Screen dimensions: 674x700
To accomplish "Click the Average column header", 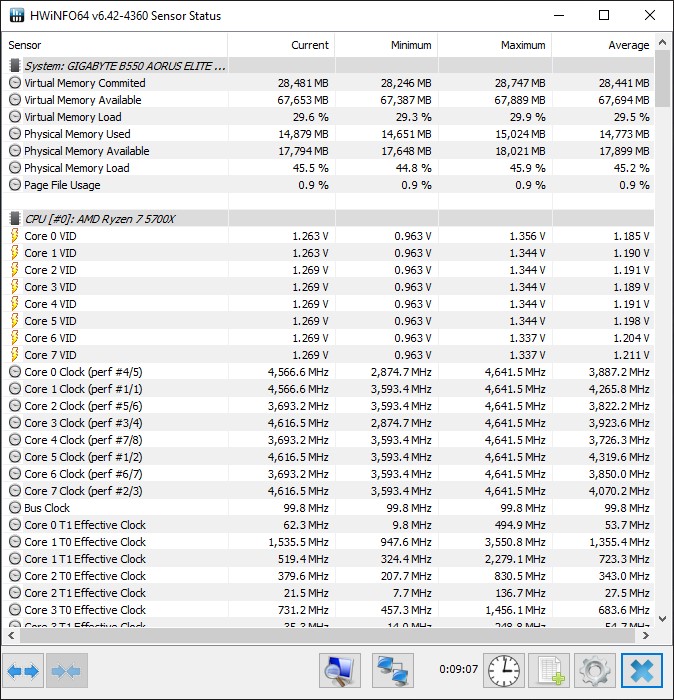I will [x=603, y=45].
